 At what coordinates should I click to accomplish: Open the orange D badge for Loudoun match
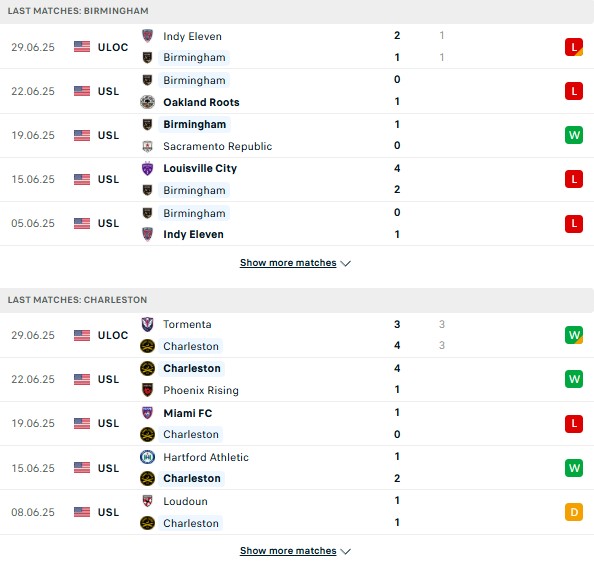tap(574, 512)
